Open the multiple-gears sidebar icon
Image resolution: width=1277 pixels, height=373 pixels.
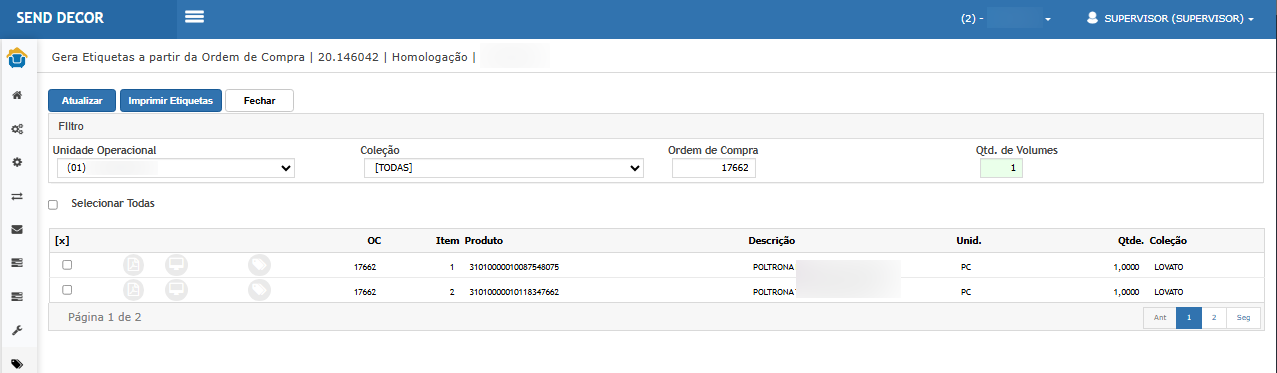point(17,129)
